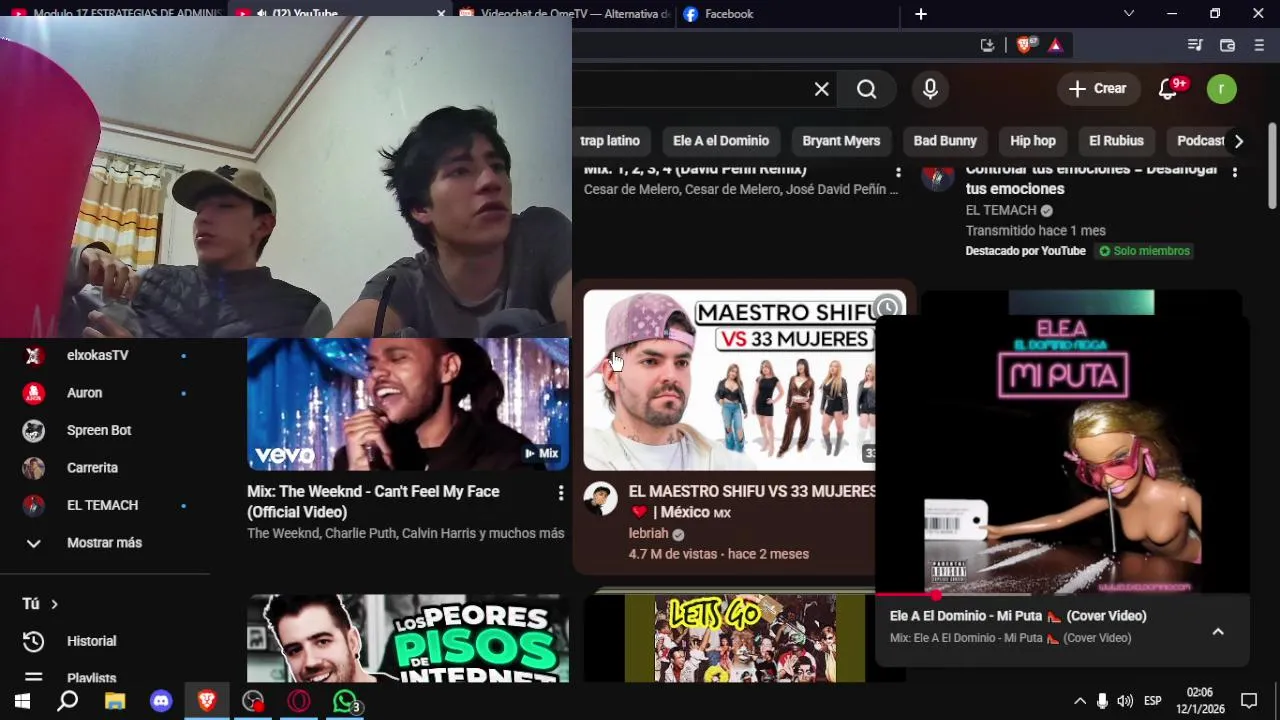Viewport: 1280px width, 720px height.
Task: Open the EL TEMACH channel avatar above miniplayer
Action: coord(937,177)
